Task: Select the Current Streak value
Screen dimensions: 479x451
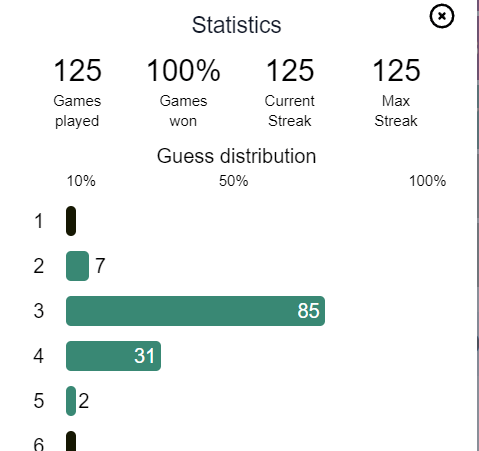Action: 290,70
